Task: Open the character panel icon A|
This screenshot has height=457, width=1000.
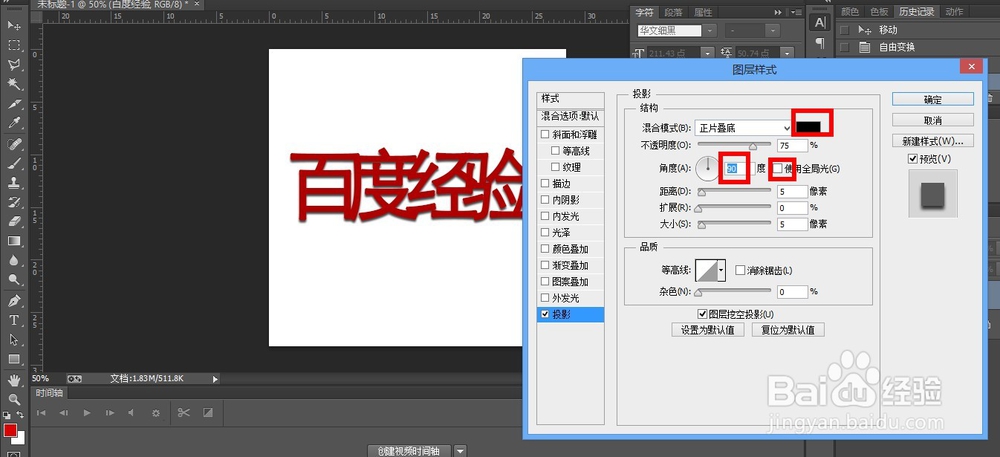Action: [820, 22]
